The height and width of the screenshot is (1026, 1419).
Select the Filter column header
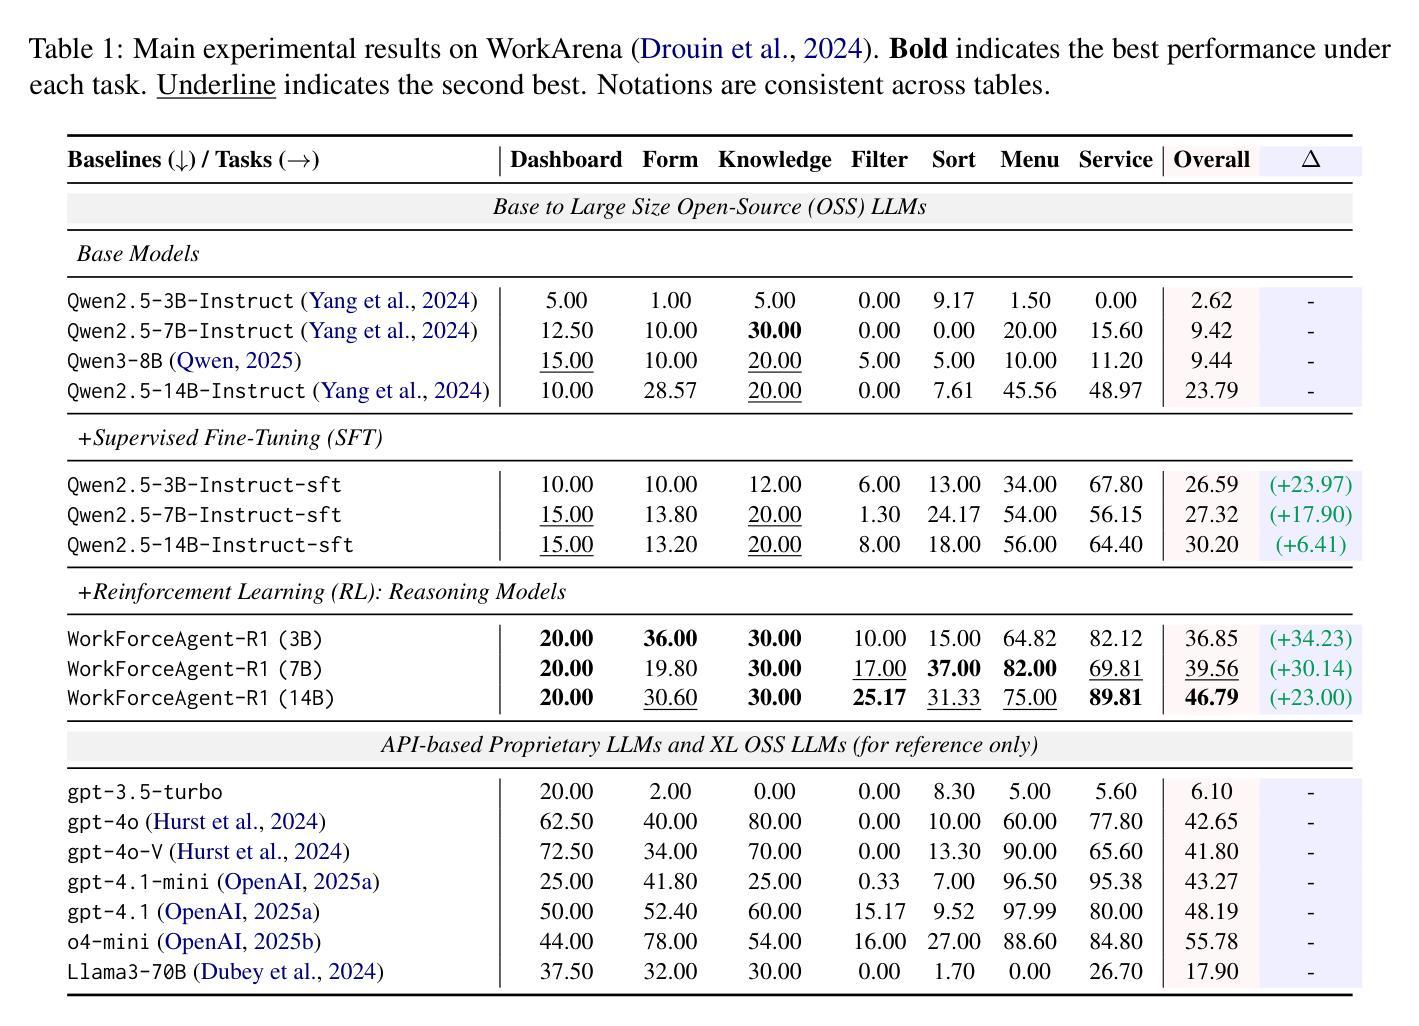[879, 160]
